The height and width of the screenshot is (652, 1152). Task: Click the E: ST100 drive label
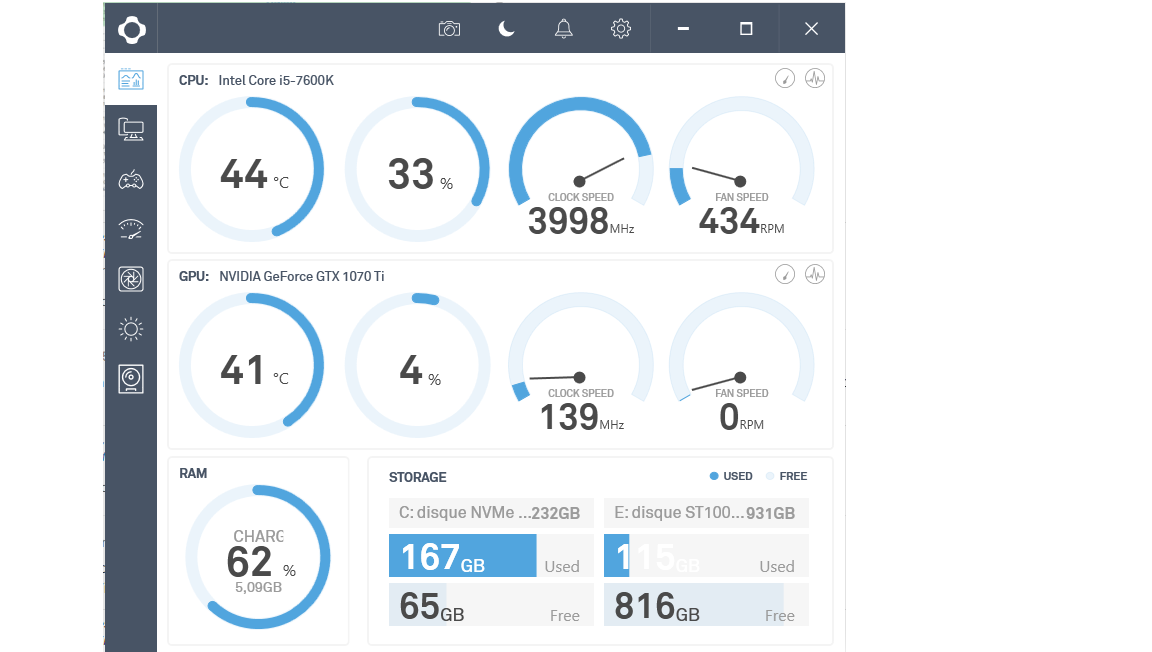click(705, 513)
